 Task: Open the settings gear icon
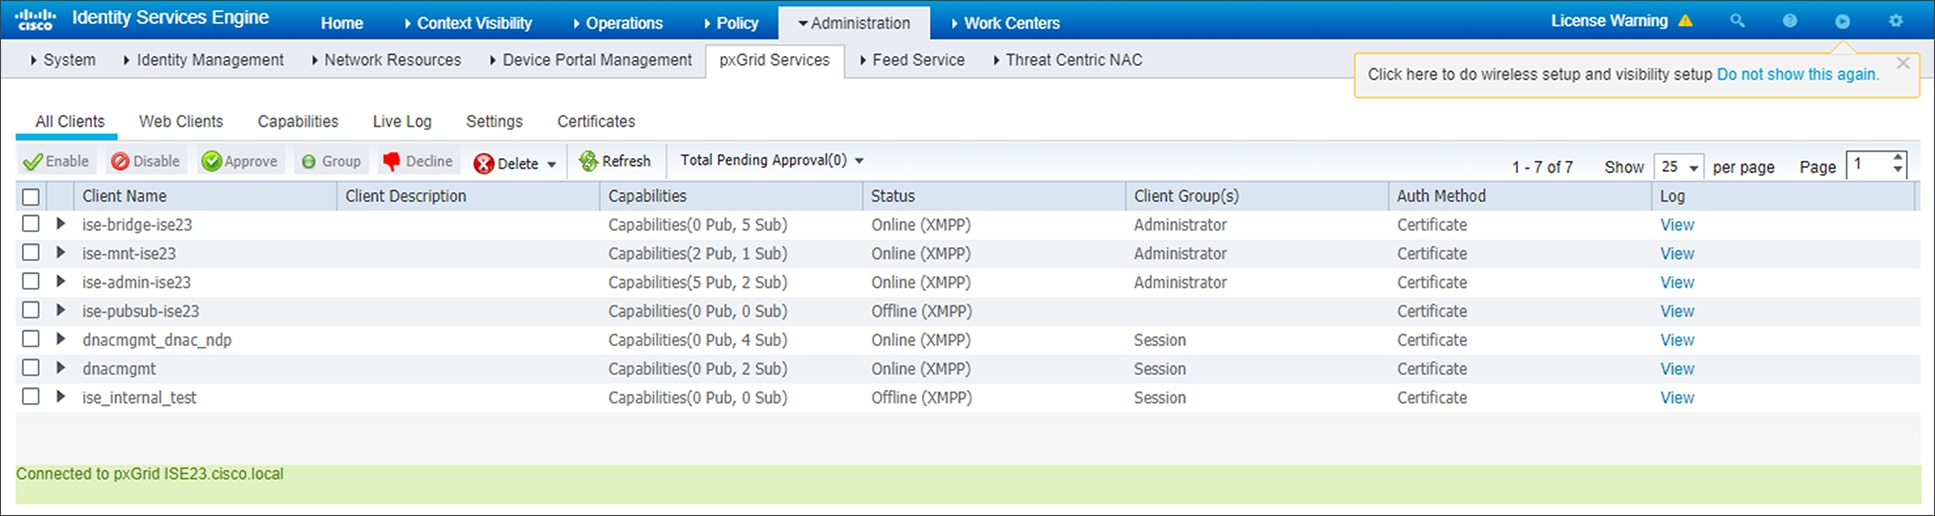tap(1895, 21)
